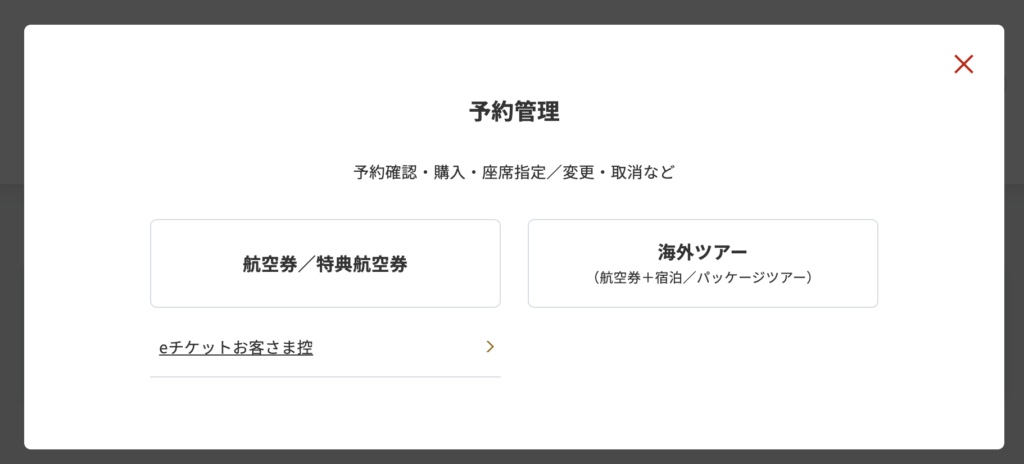This screenshot has height=464, width=1024.
Task: Close the 予約管理 dialog with red X
Action: (x=963, y=64)
